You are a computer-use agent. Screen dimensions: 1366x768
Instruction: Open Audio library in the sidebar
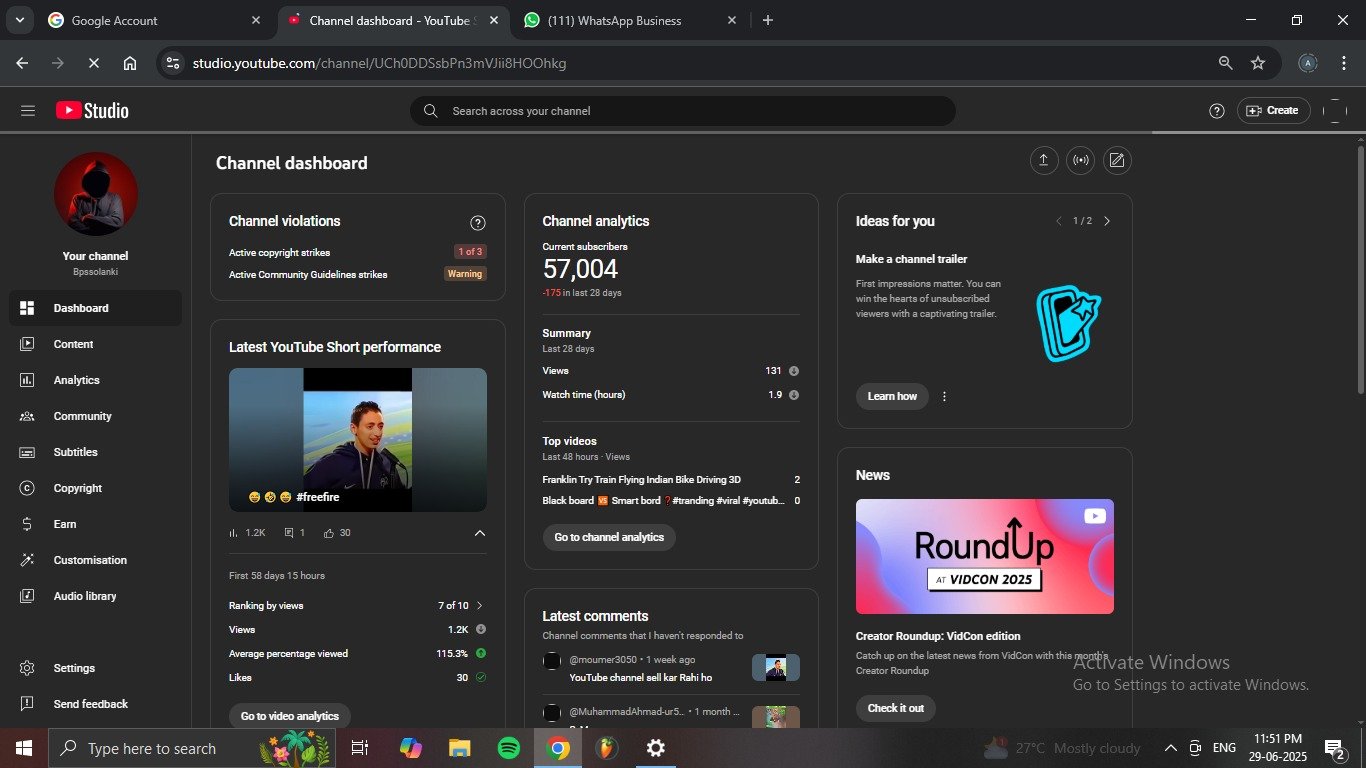point(95,596)
